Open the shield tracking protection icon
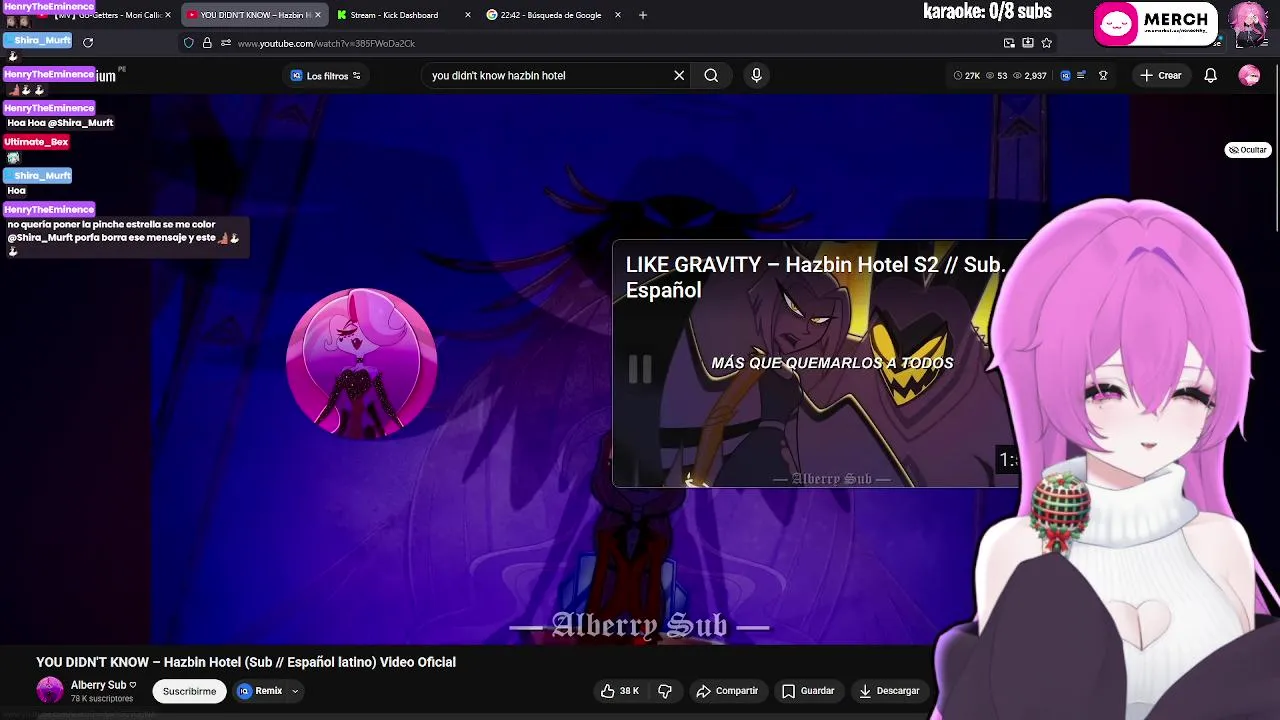This screenshot has height=720, width=1280. point(189,43)
